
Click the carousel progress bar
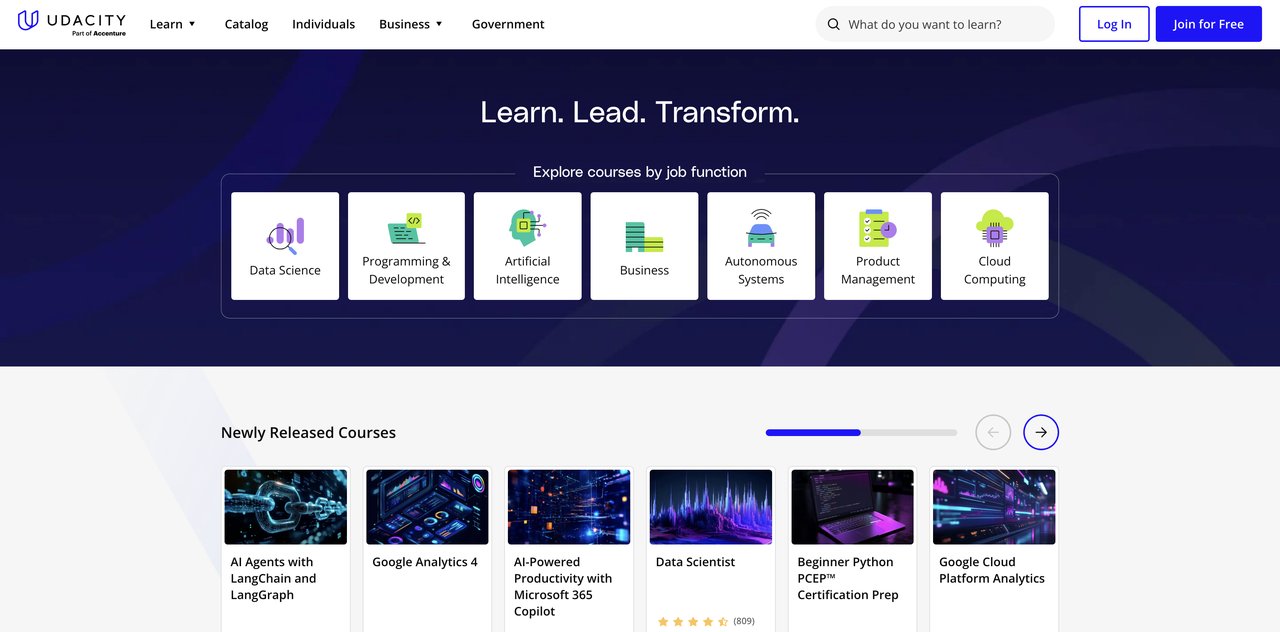pos(861,432)
